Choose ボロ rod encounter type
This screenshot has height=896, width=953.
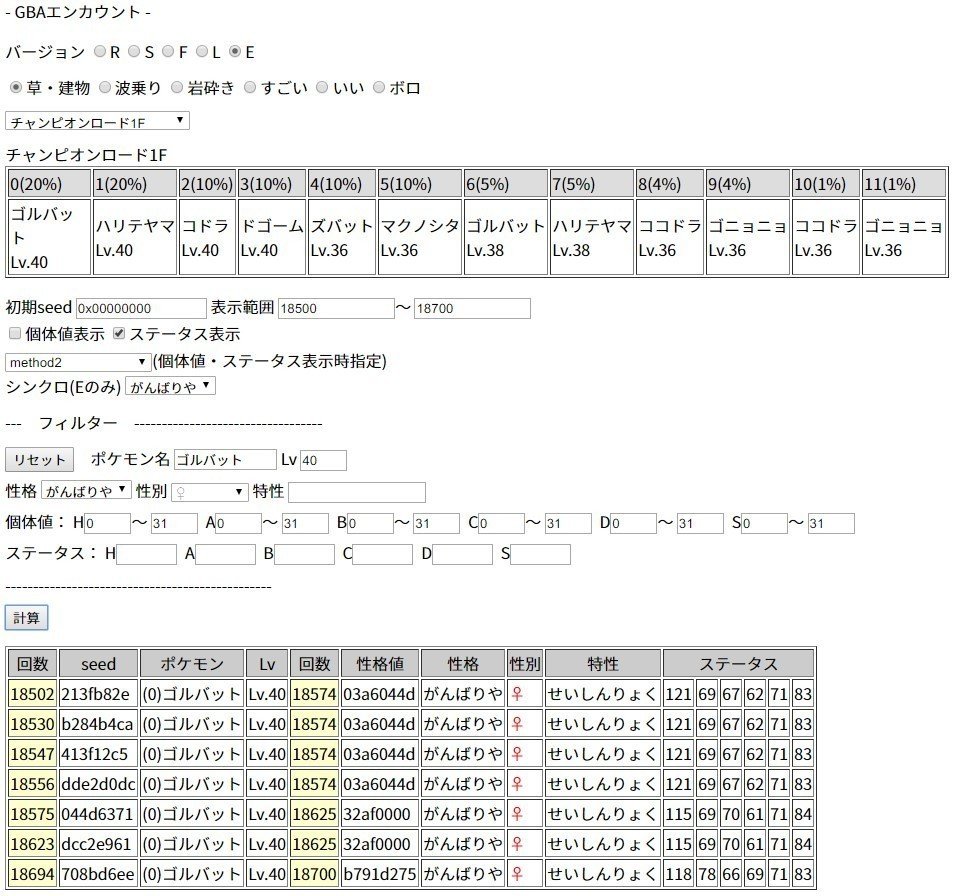(379, 88)
